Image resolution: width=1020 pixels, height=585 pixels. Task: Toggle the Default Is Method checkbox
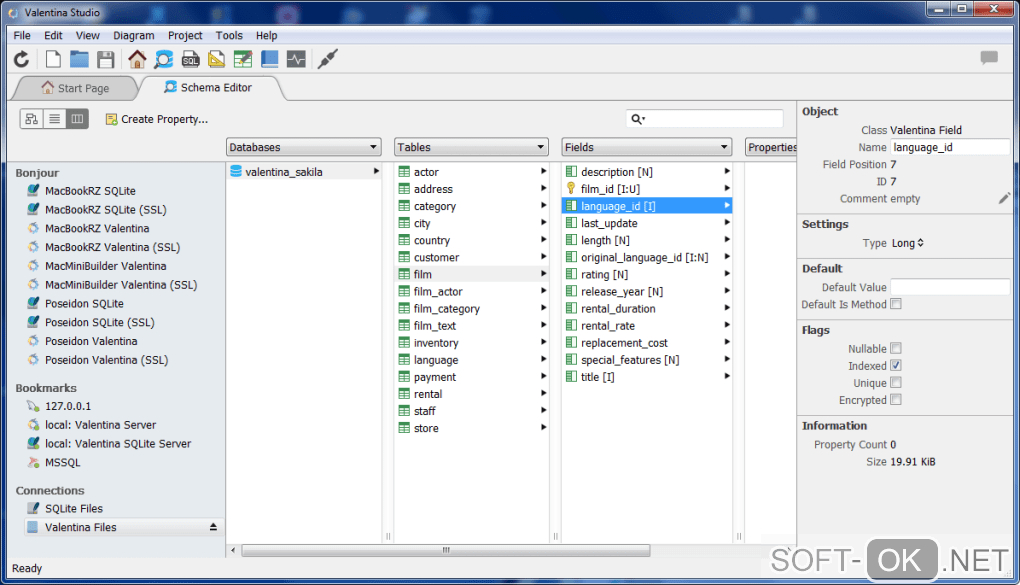pyautogui.click(x=896, y=304)
